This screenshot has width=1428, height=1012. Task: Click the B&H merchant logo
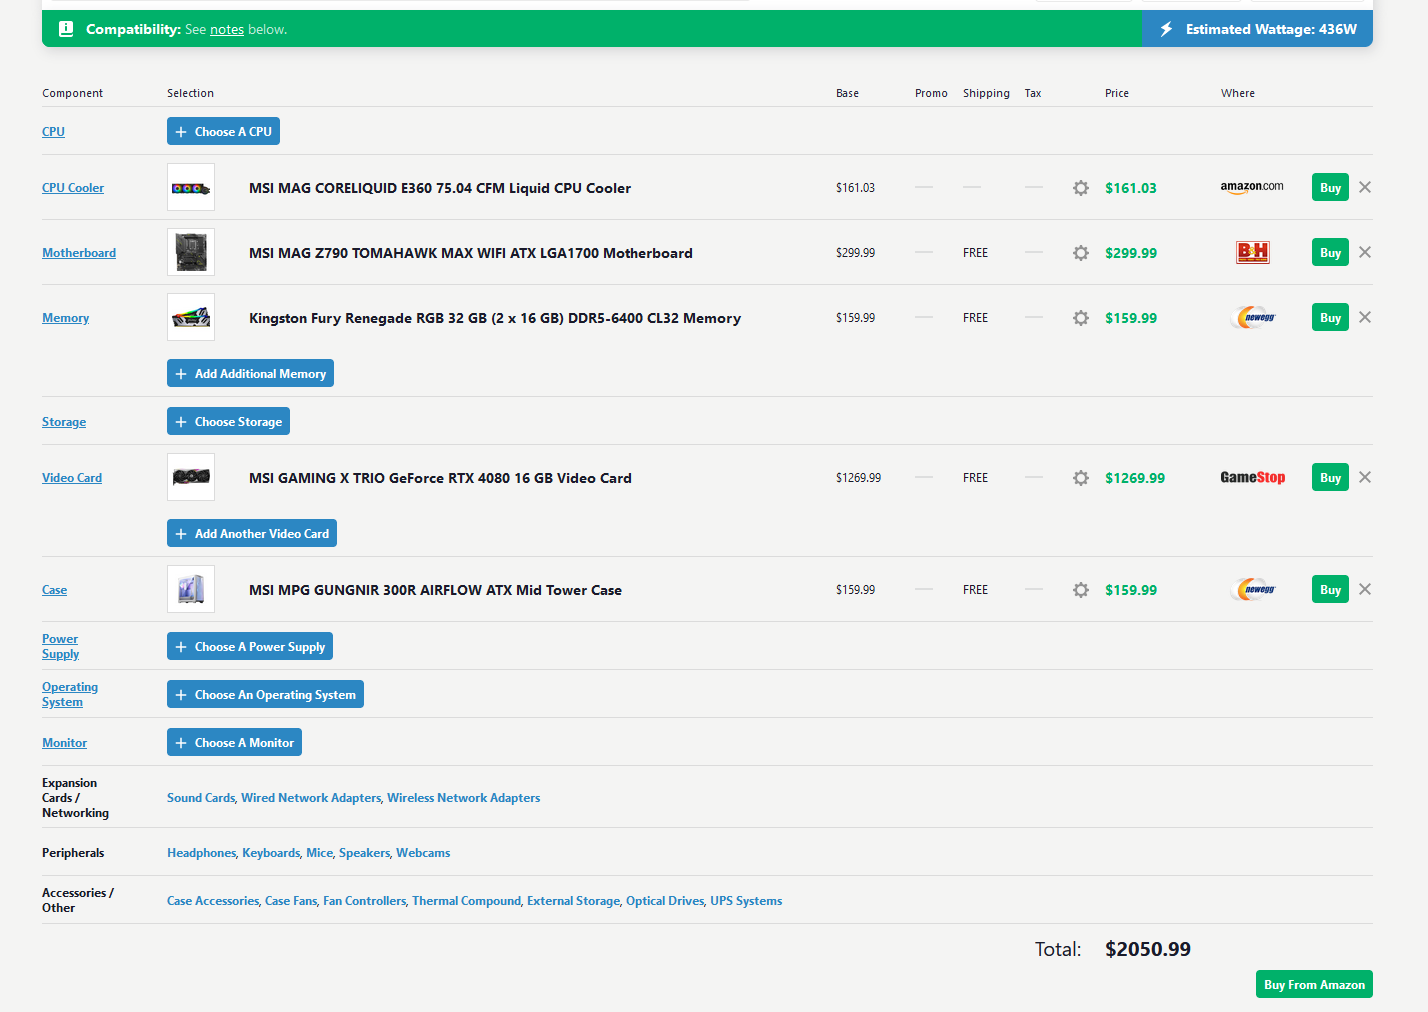point(1252,253)
